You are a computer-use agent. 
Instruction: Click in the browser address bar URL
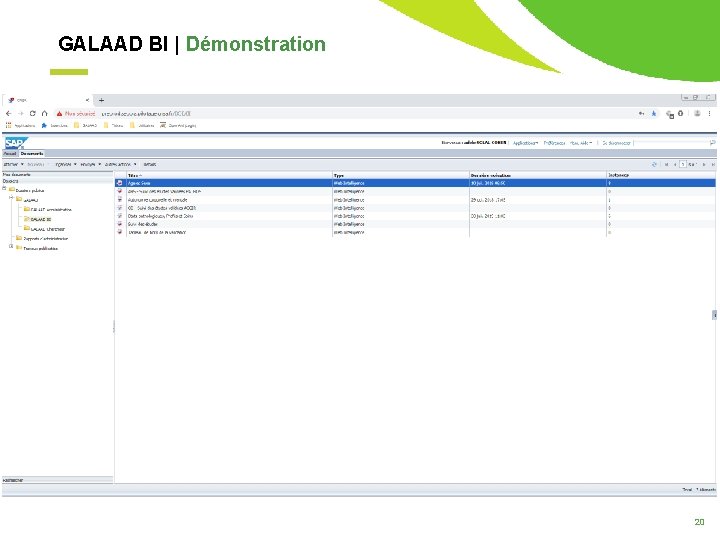point(146,113)
